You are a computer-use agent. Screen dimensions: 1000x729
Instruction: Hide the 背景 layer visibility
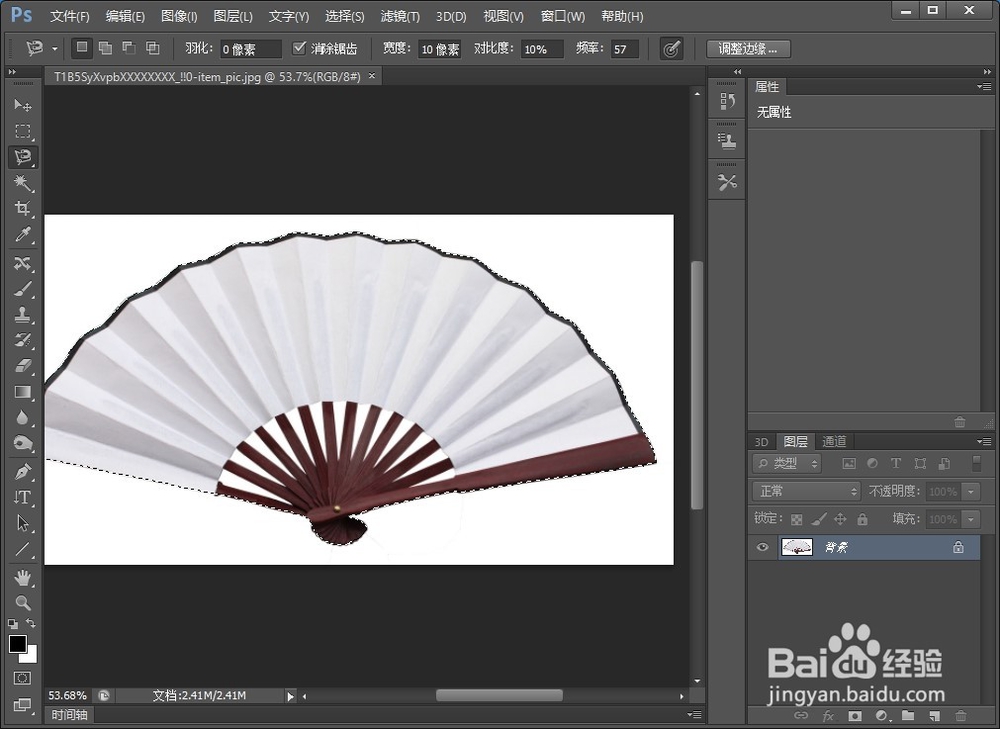pos(762,547)
